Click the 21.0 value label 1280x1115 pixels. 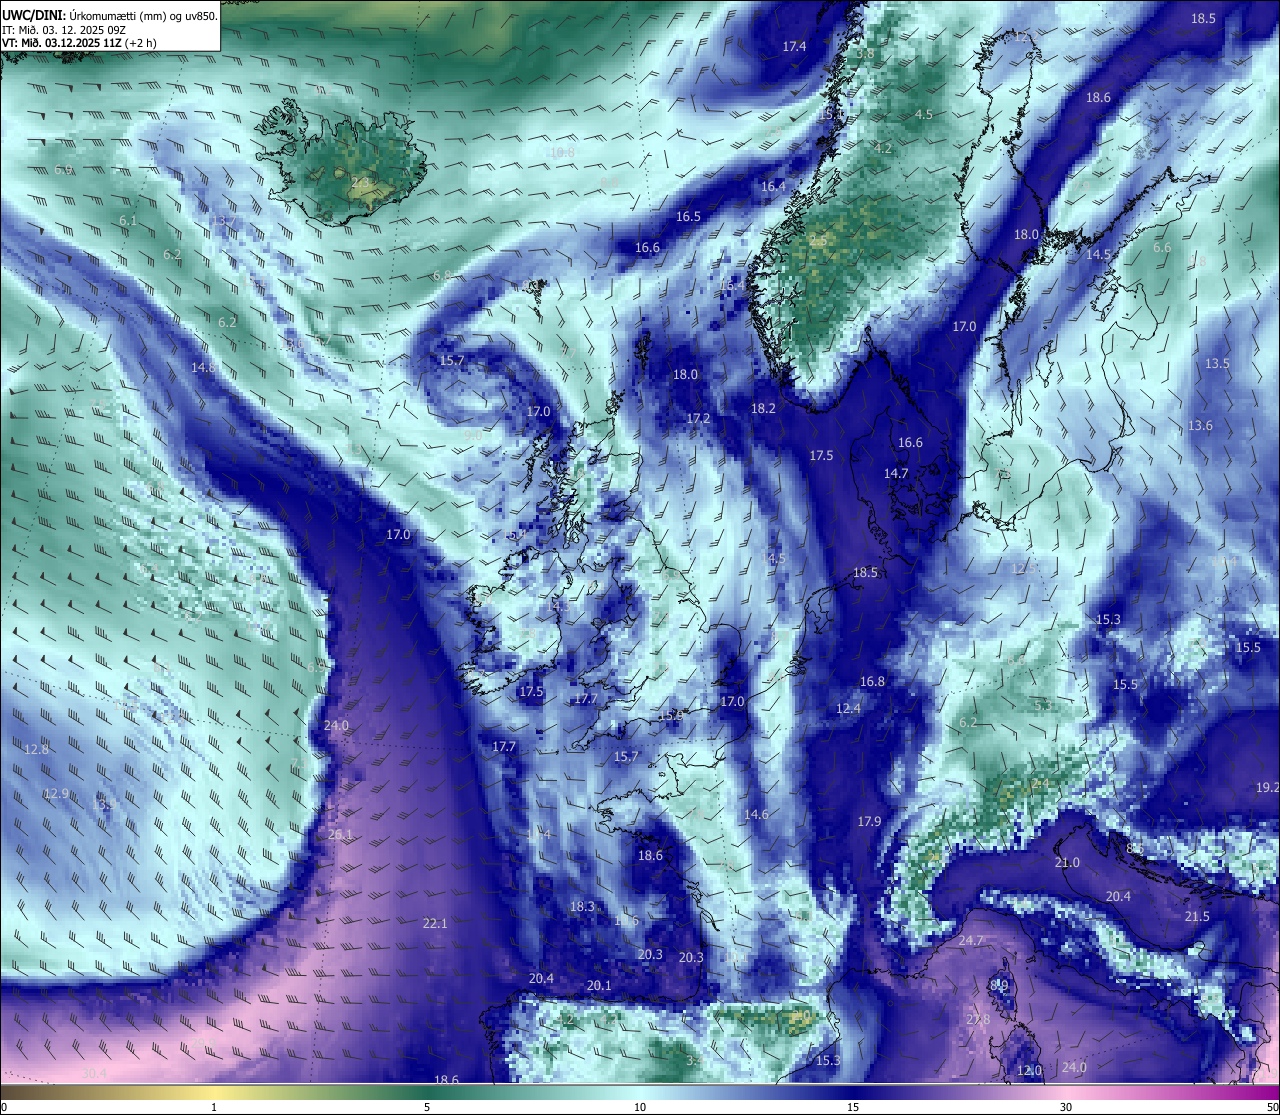pos(1067,862)
